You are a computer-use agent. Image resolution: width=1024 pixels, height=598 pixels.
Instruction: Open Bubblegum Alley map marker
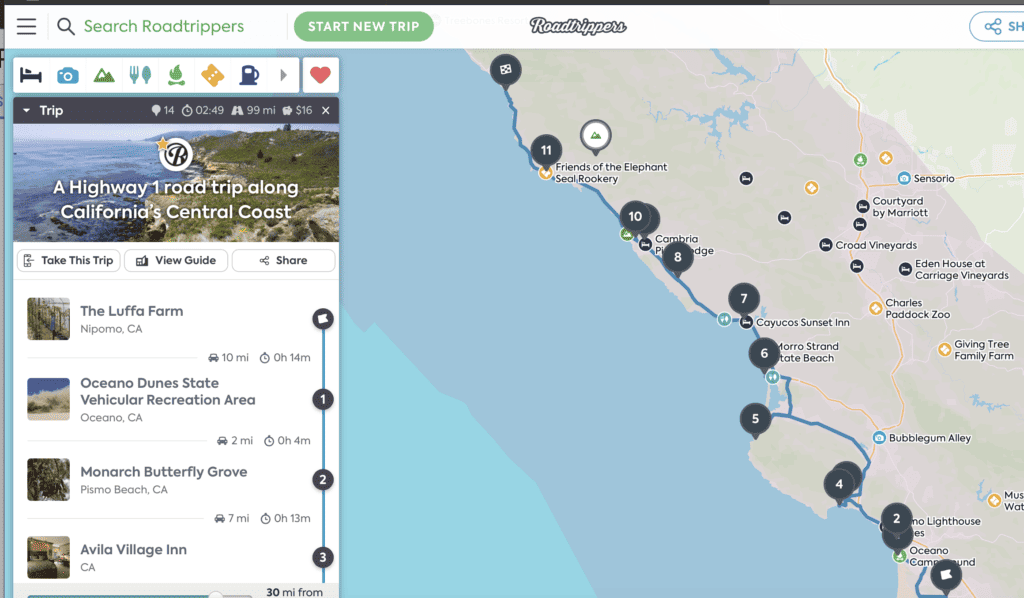point(879,438)
